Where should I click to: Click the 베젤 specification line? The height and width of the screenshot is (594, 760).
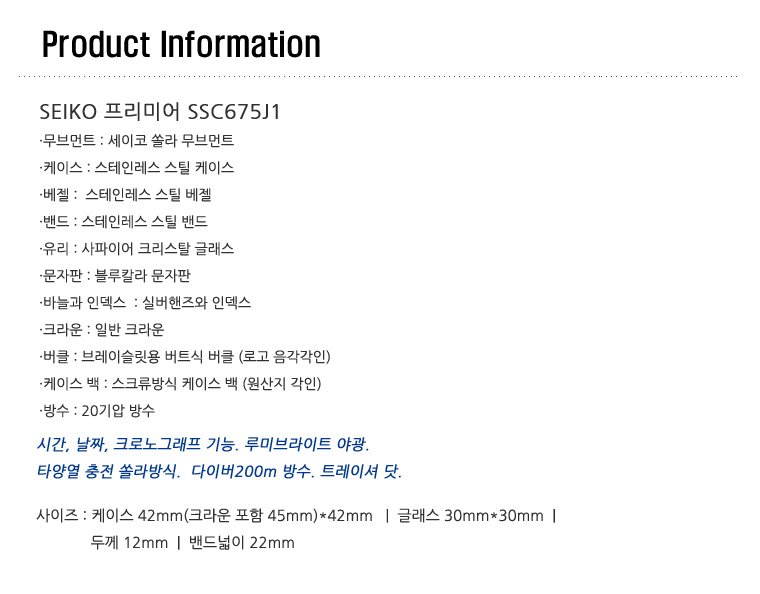pos(126,195)
